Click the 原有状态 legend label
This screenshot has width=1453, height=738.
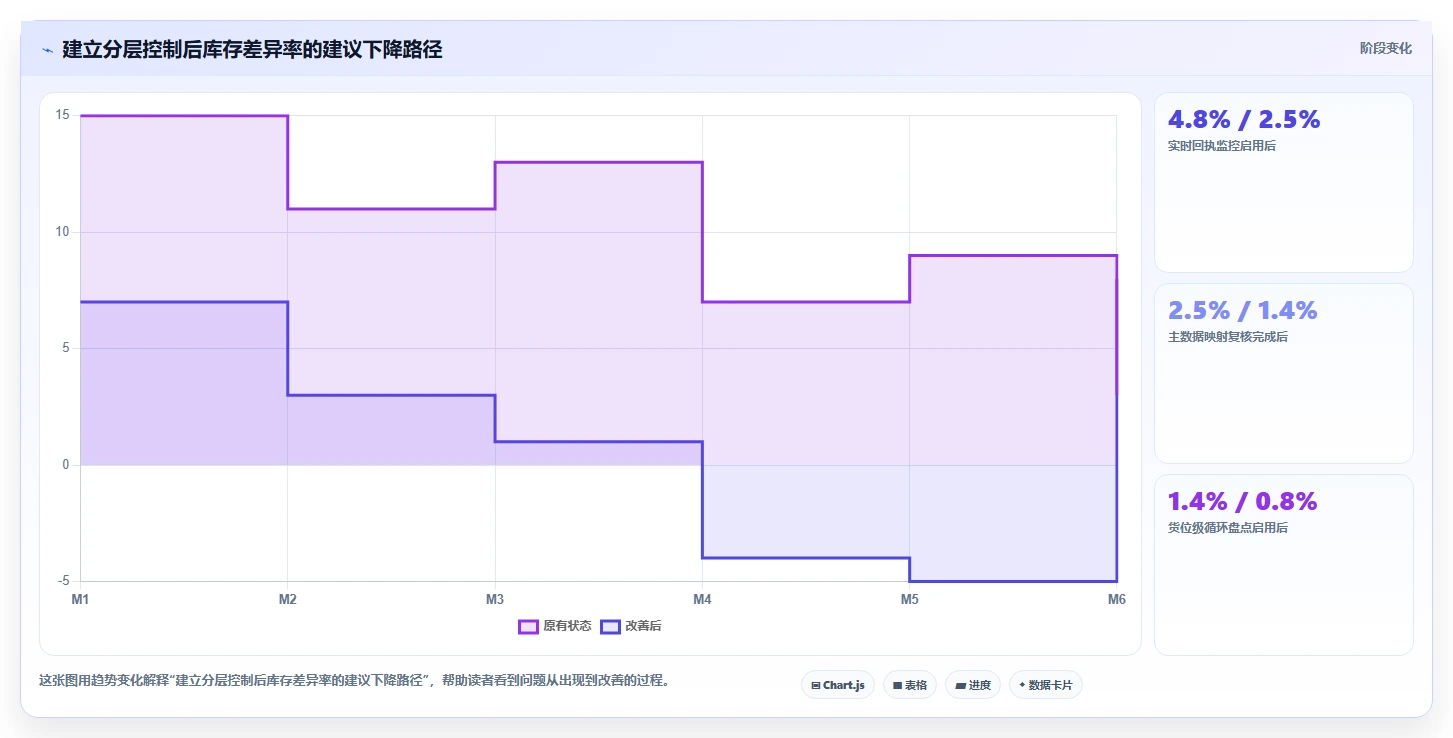[x=567, y=627]
